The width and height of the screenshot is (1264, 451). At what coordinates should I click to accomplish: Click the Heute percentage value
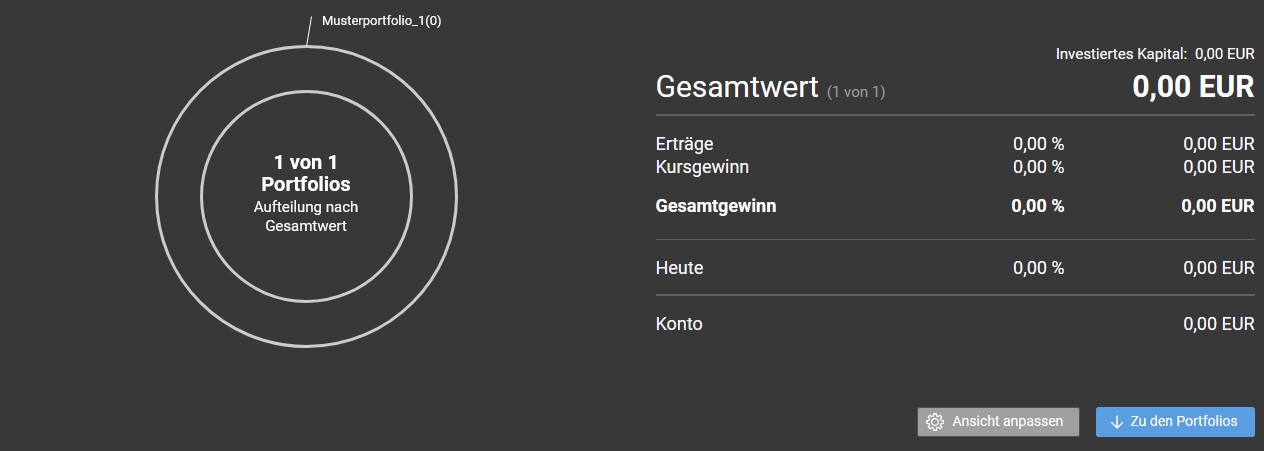[1039, 268]
